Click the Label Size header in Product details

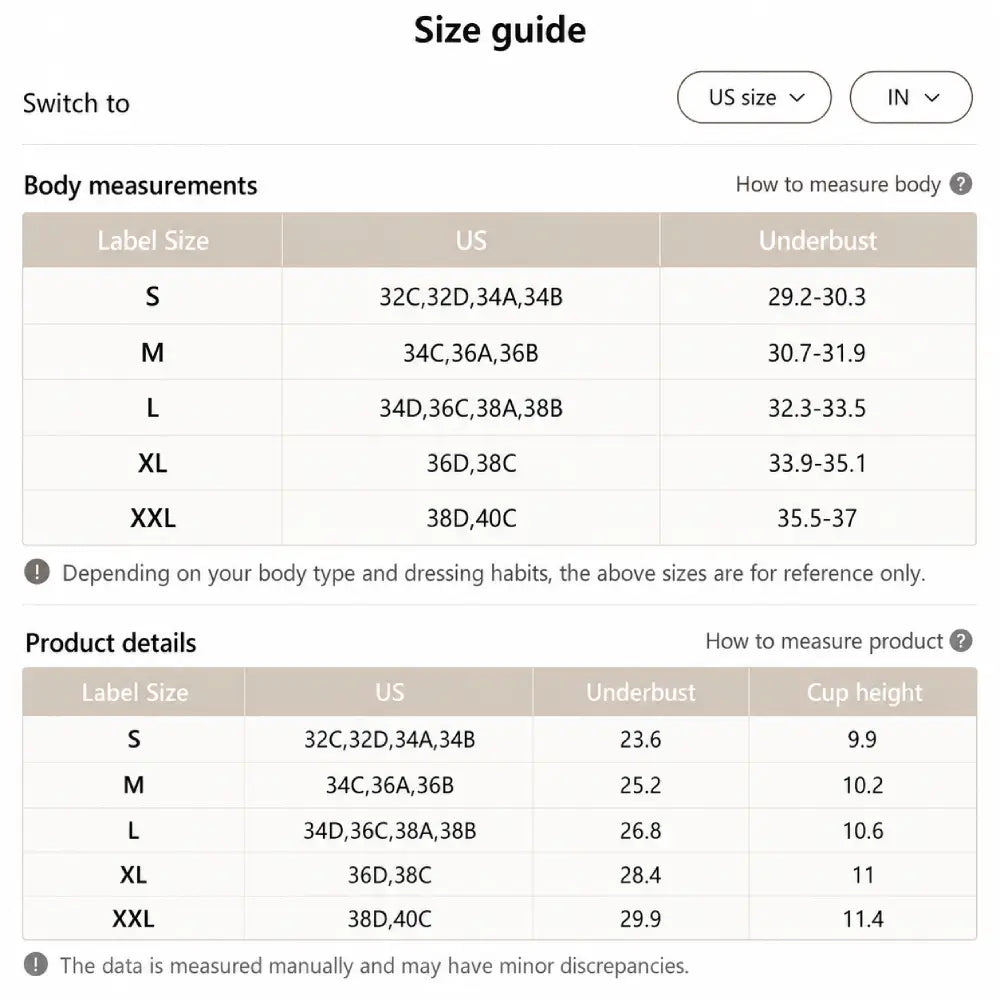pyautogui.click(x=135, y=693)
